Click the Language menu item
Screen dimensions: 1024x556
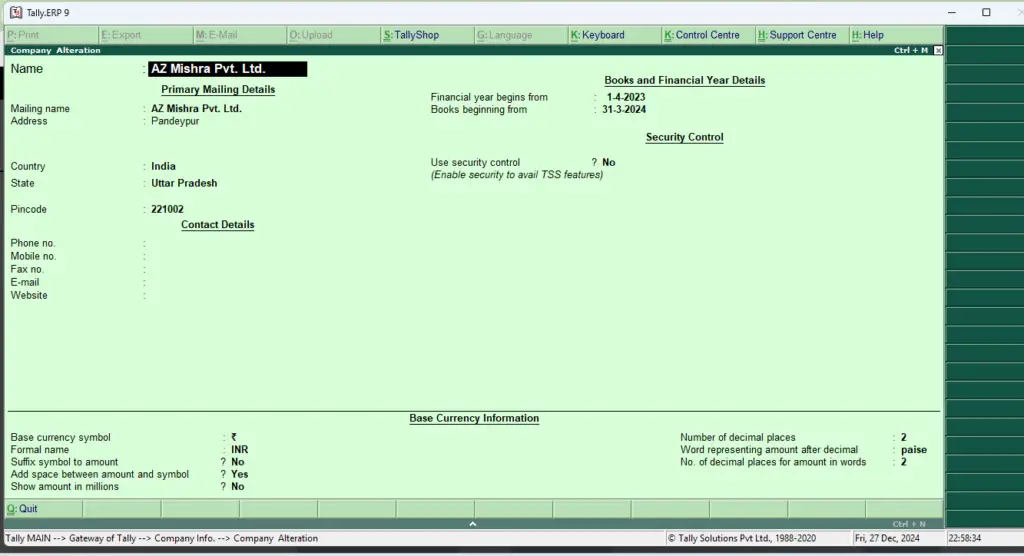505,35
